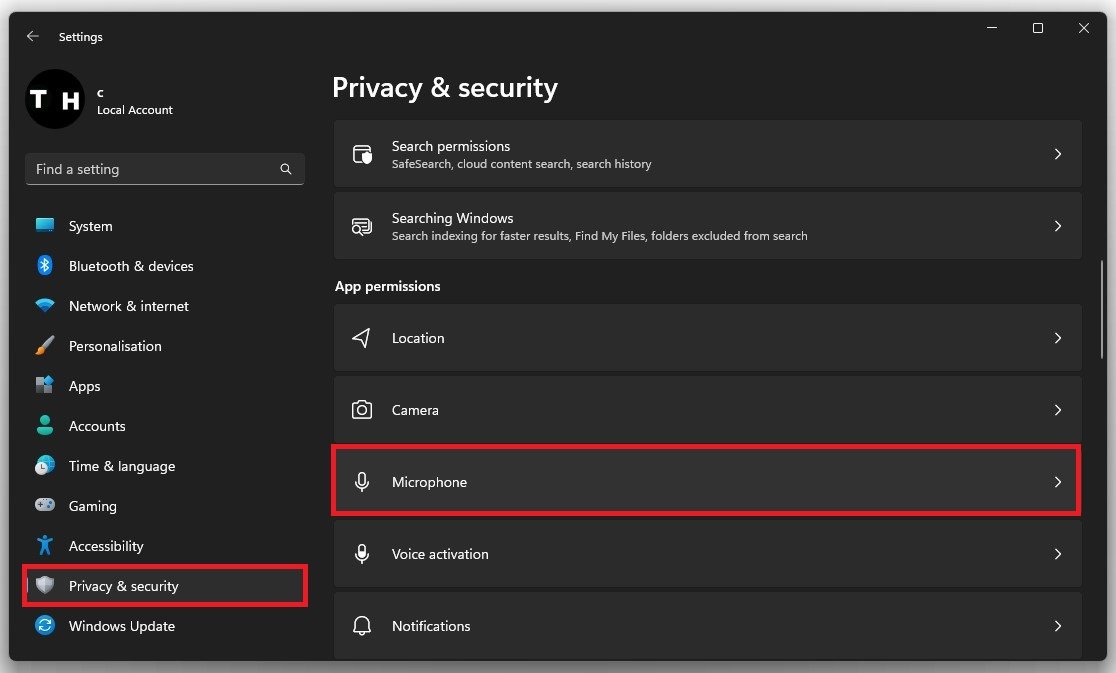Click the Voice activation mic icon
This screenshot has width=1116, height=673.
coord(362,553)
